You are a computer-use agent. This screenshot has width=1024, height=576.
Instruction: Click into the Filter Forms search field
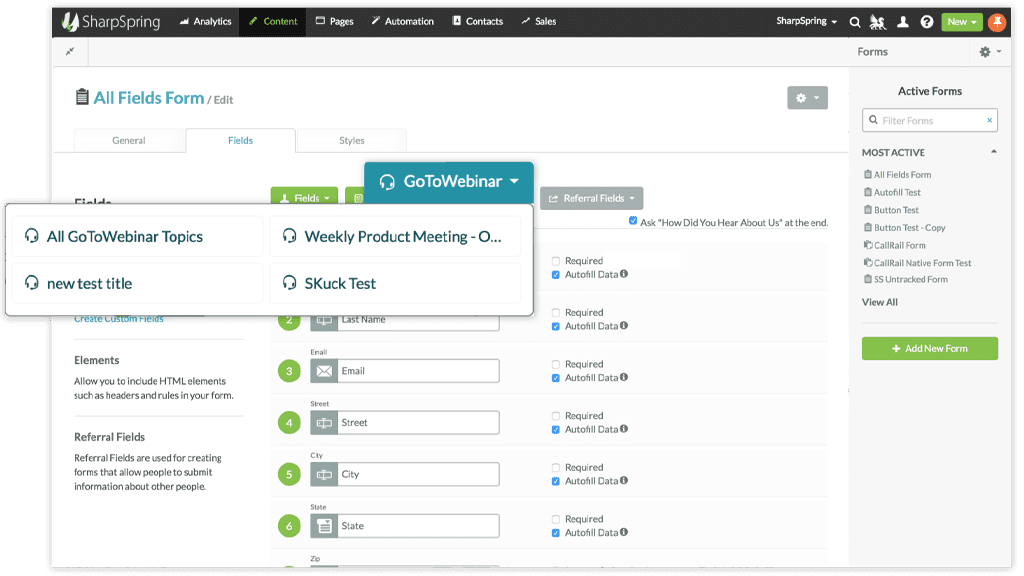point(929,120)
